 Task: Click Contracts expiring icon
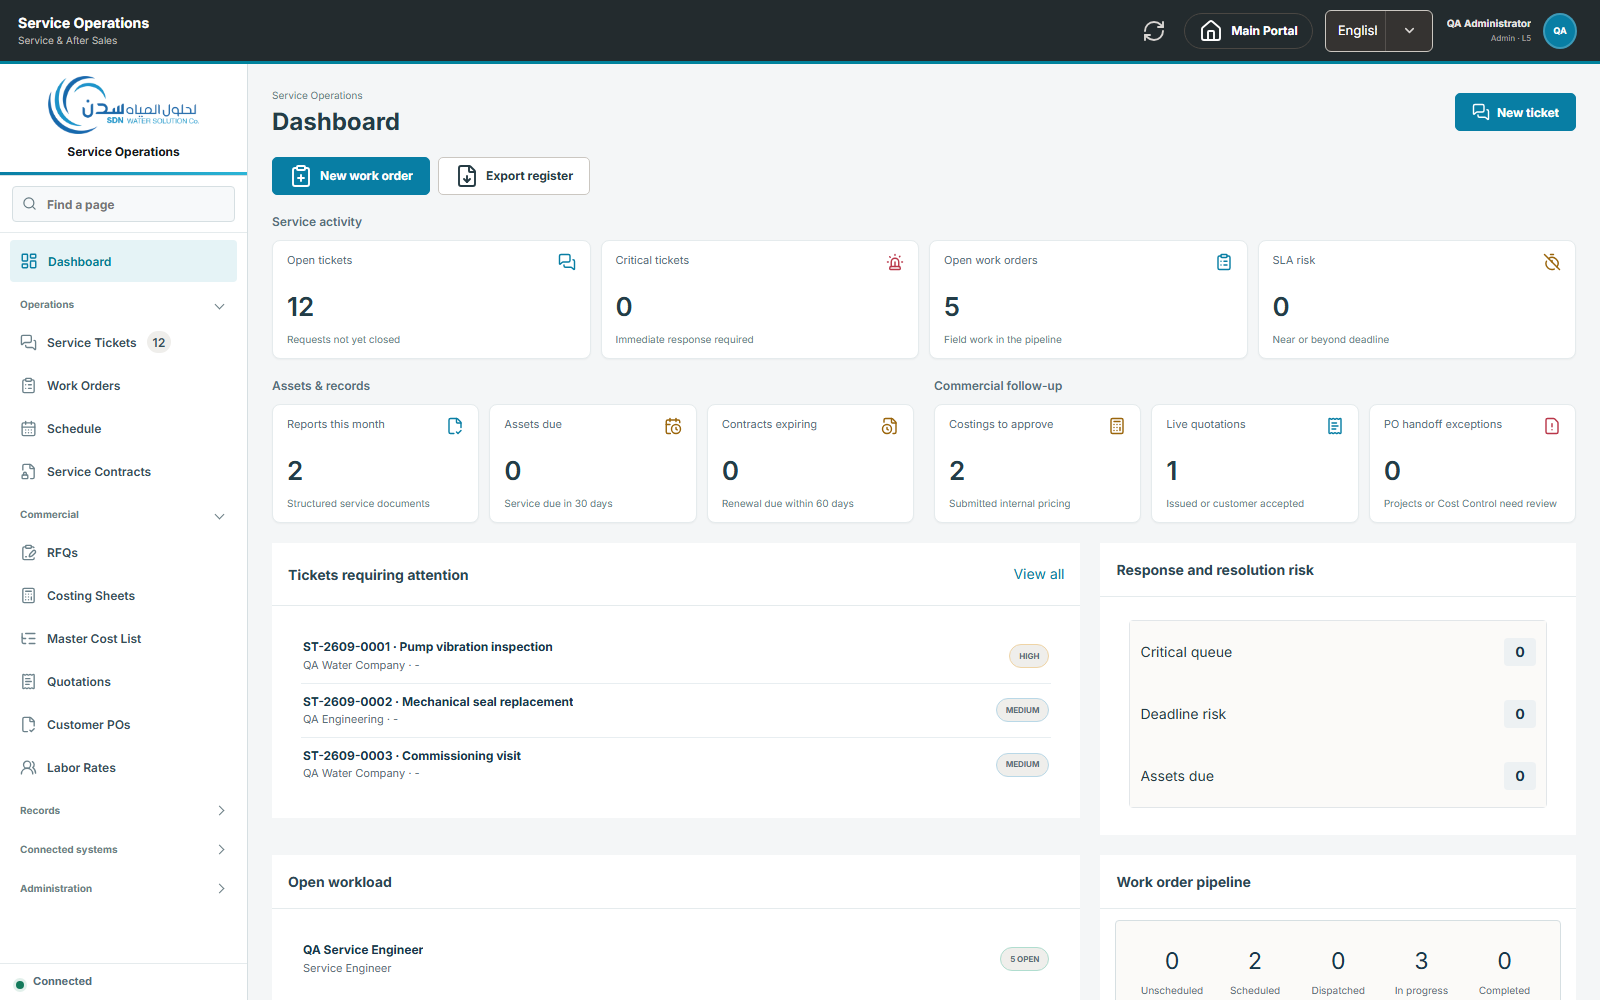click(890, 426)
